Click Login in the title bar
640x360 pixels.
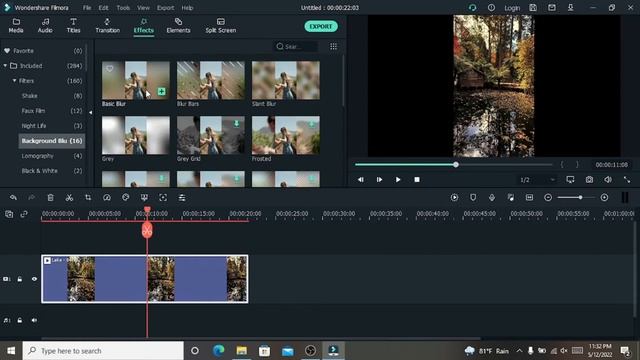pos(512,8)
